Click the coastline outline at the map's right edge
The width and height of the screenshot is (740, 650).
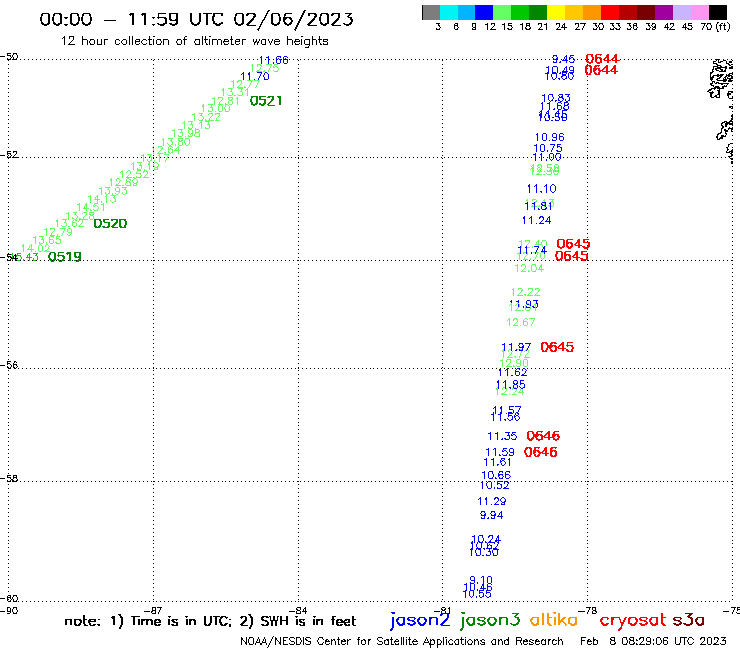tap(723, 110)
